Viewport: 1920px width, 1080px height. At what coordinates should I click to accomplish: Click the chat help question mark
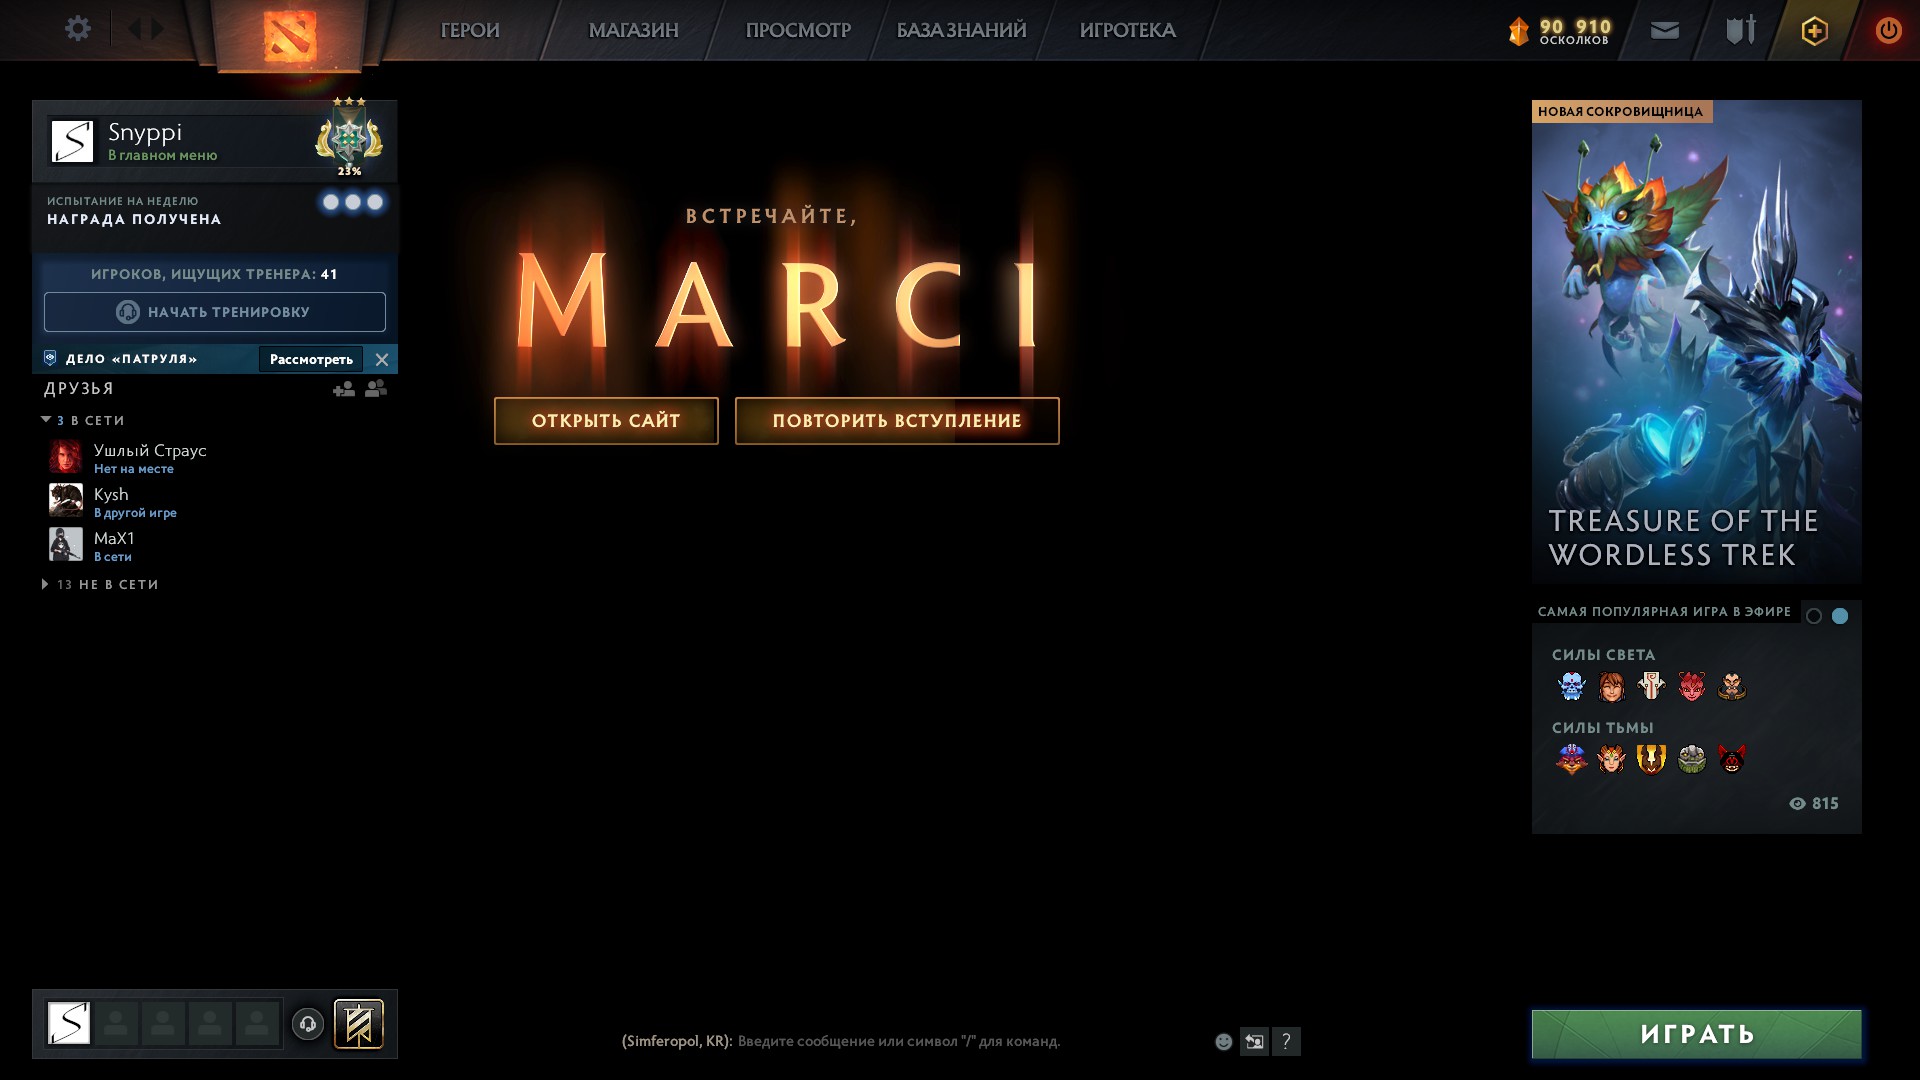[1286, 1042]
